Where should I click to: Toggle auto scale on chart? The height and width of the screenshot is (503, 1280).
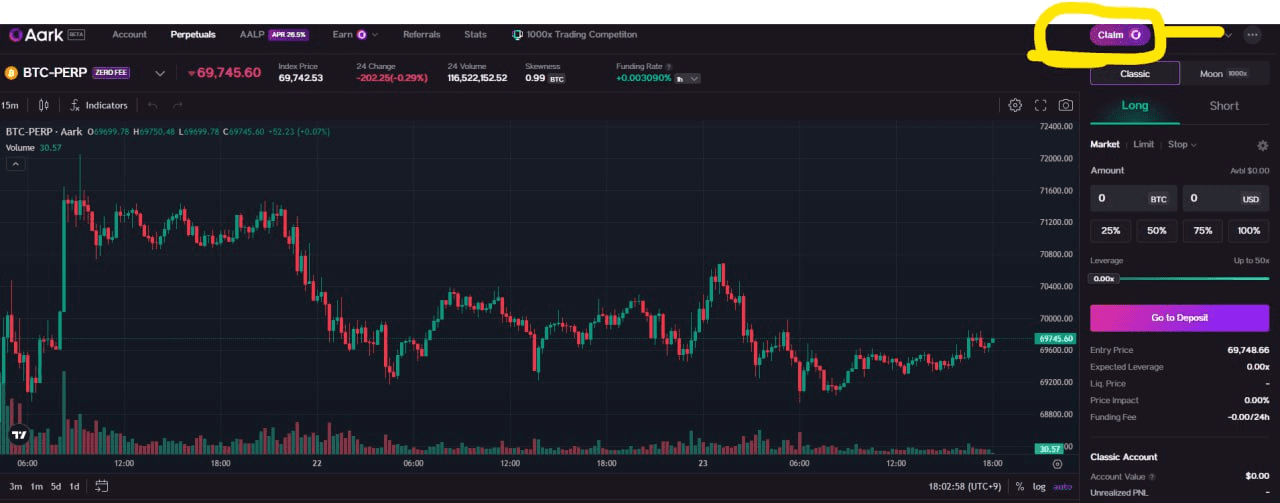(1063, 487)
